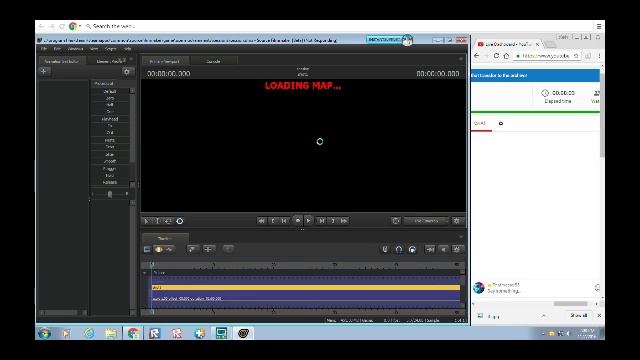Click the yellow clip bar in the timeline
This screenshot has width=640, height=360.
click(x=306, y=287)
